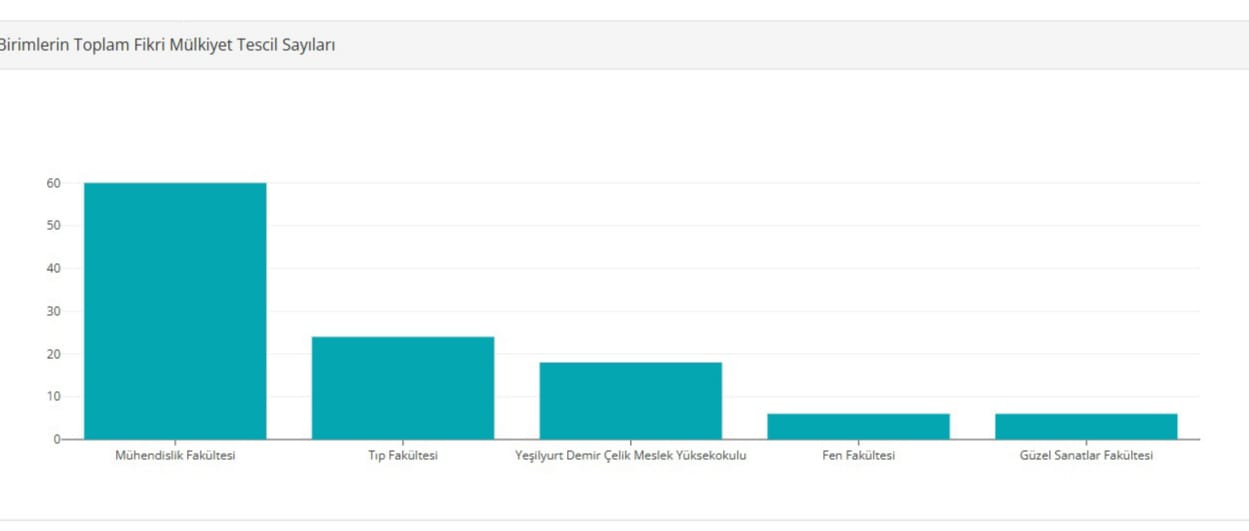Select the 40 y-axis tick label
Viewport: 1249px width, 531px height.
(52, 268)
